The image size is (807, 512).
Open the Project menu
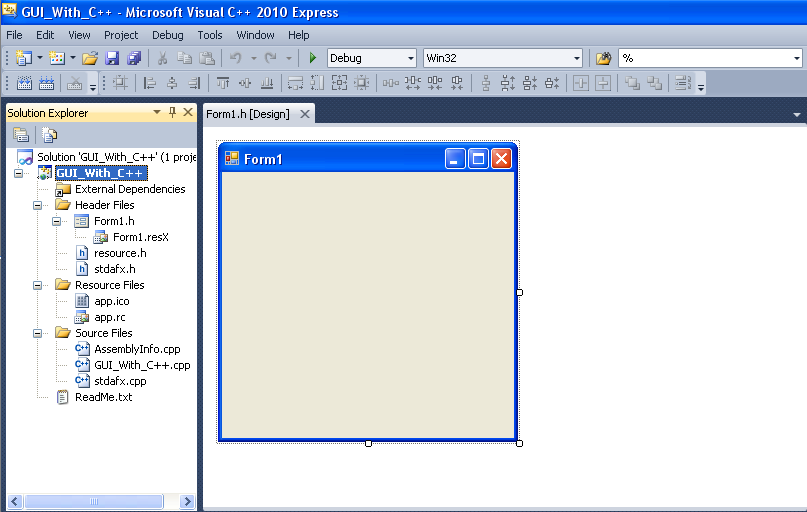coord(121,35)
